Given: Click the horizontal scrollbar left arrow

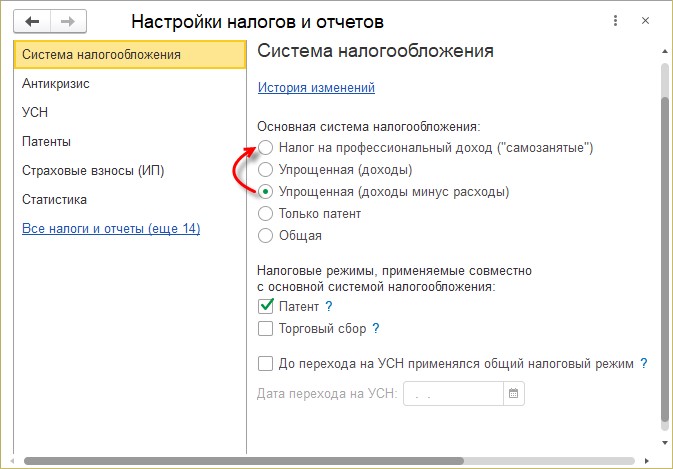Looking at the screenshot, I should coord(12,461).
